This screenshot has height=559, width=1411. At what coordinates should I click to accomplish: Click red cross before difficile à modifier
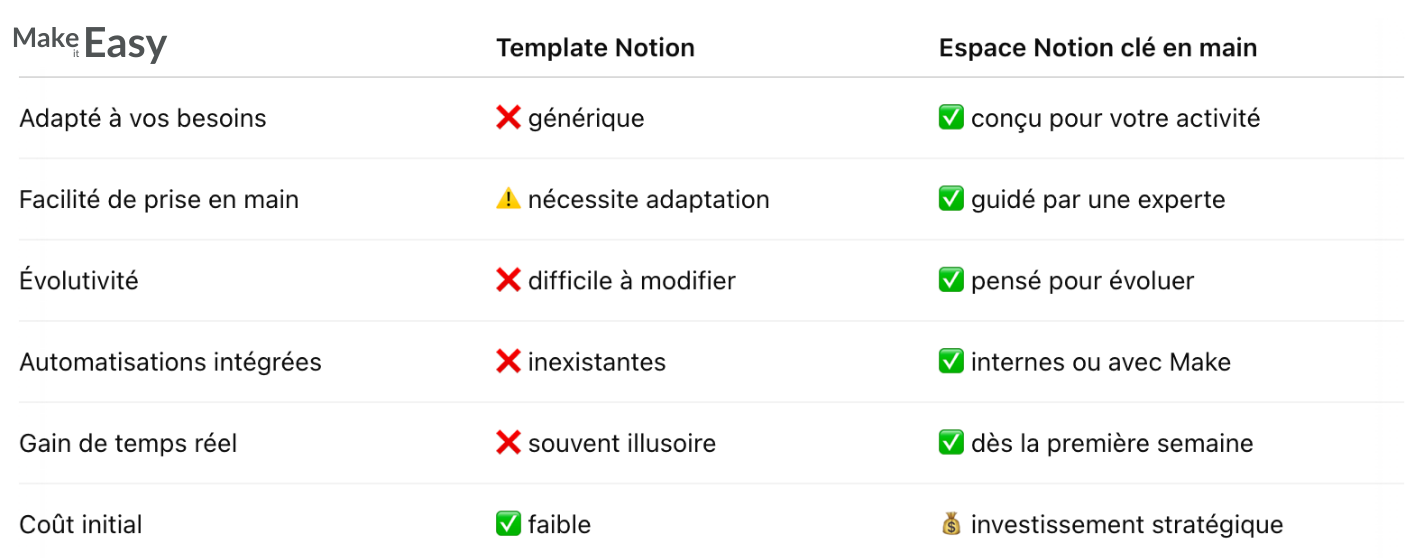tap(508, 281)
